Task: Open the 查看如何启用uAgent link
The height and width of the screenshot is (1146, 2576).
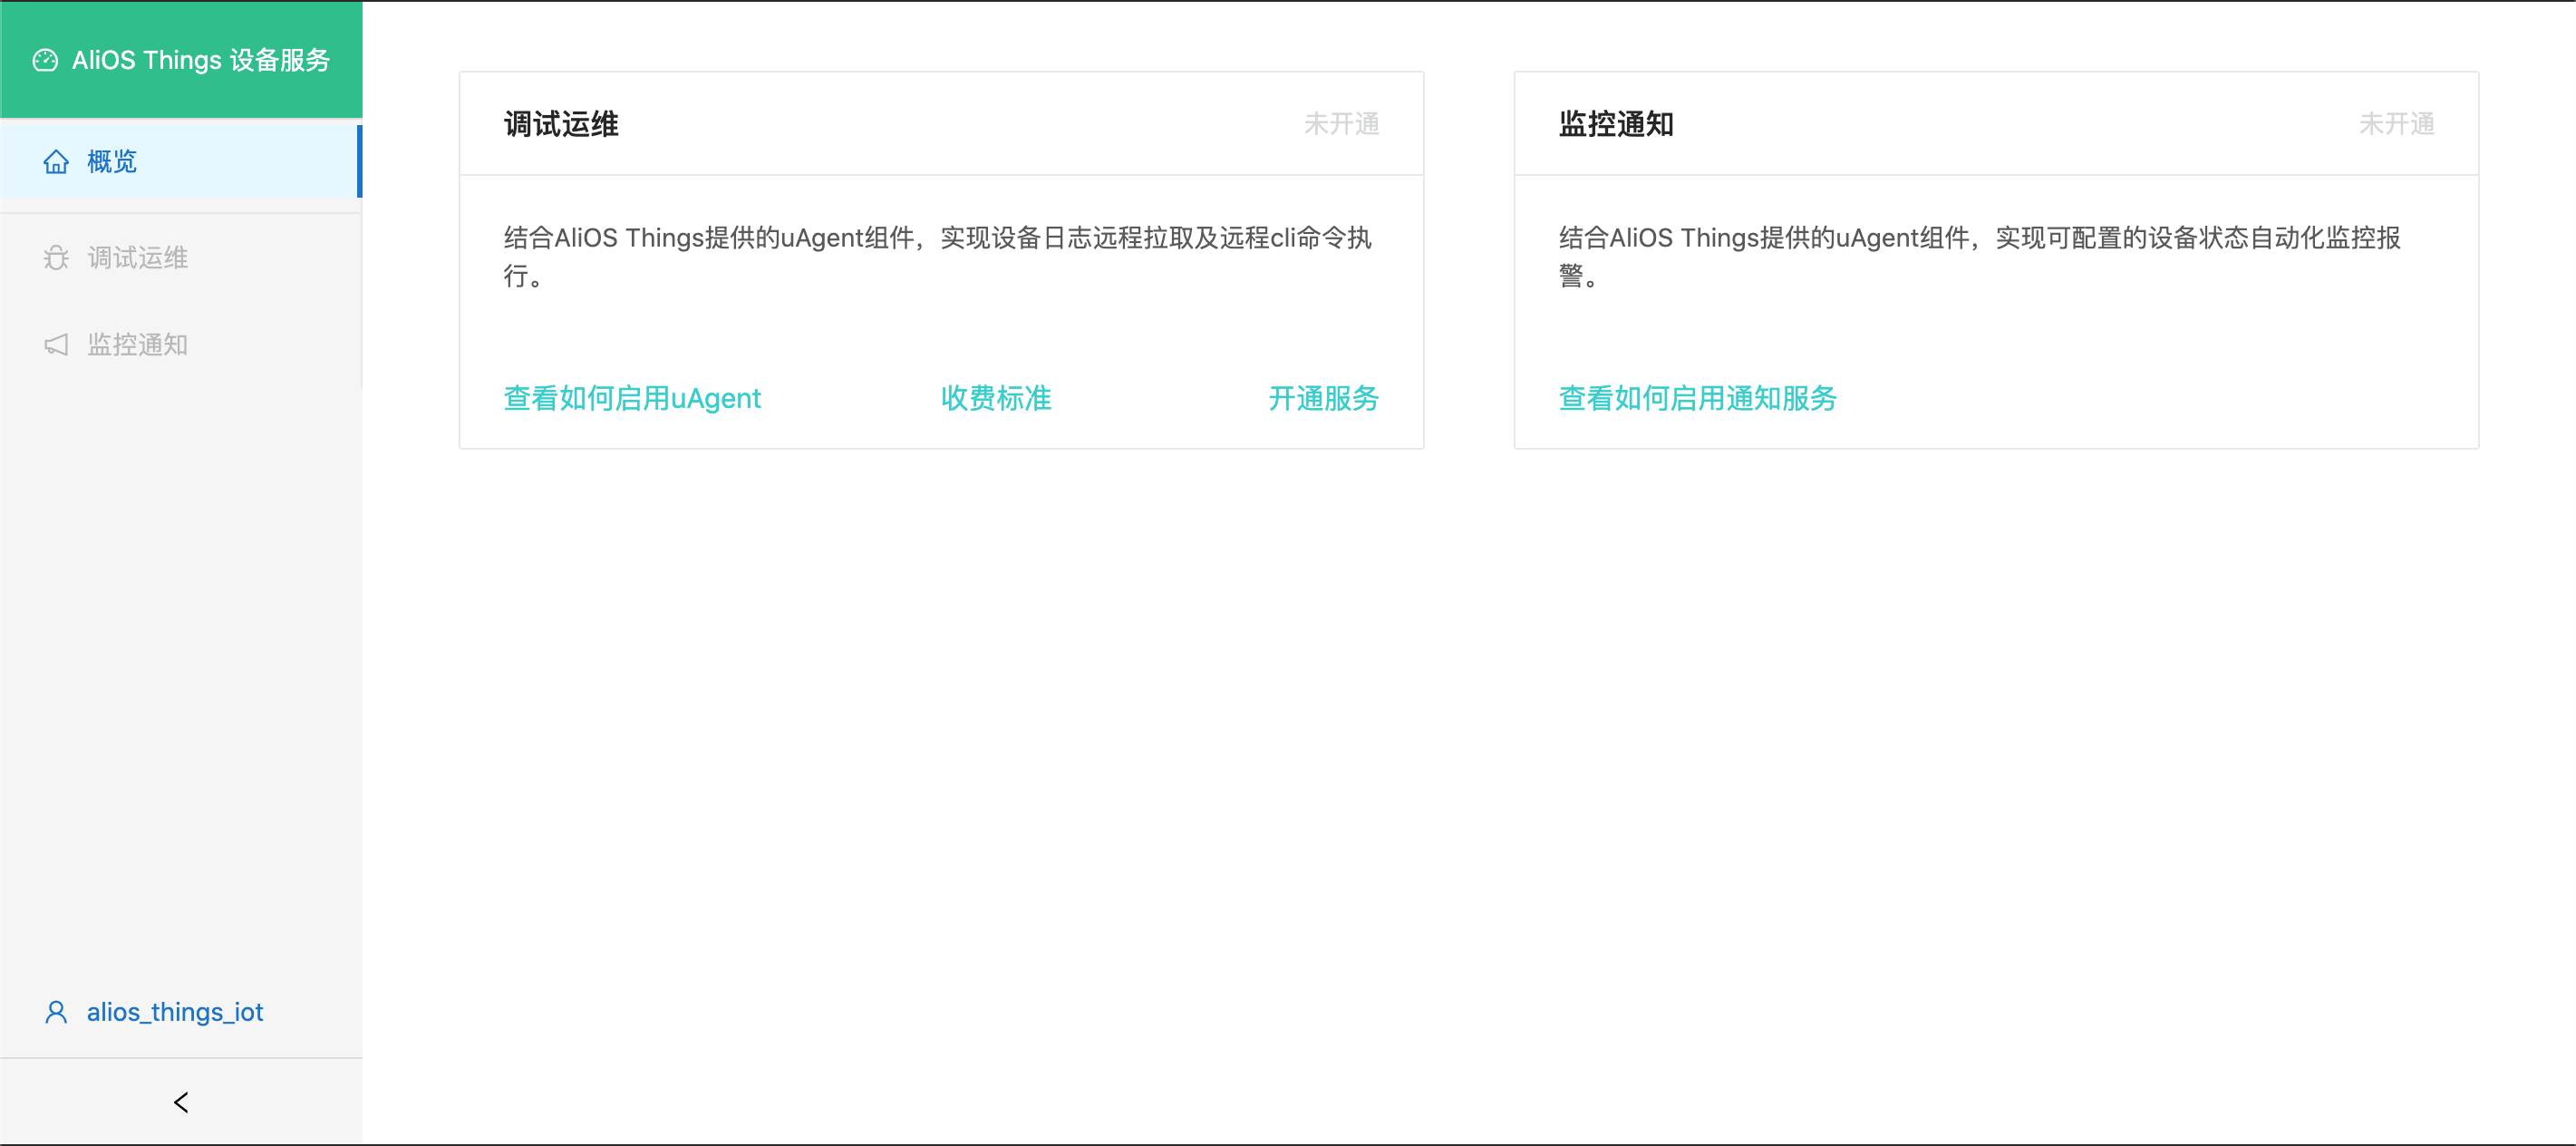Action: click(x=632, y=398)
